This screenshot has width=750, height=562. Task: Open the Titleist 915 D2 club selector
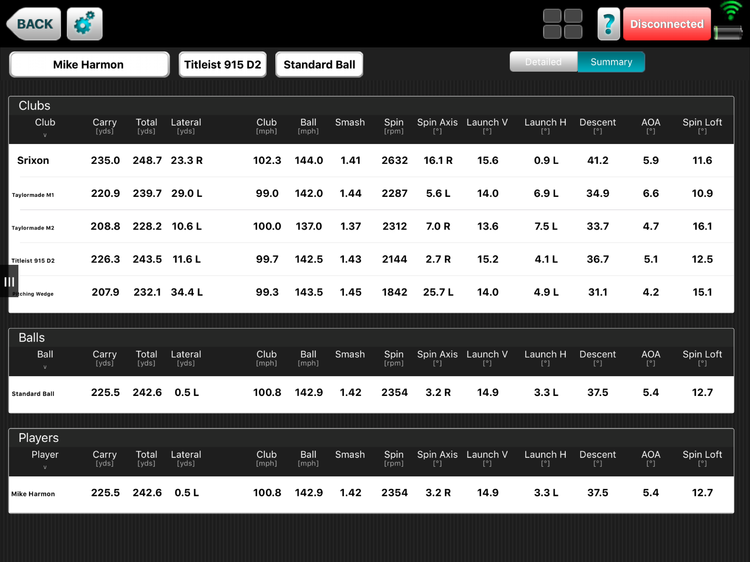click(x=222, y=65)
